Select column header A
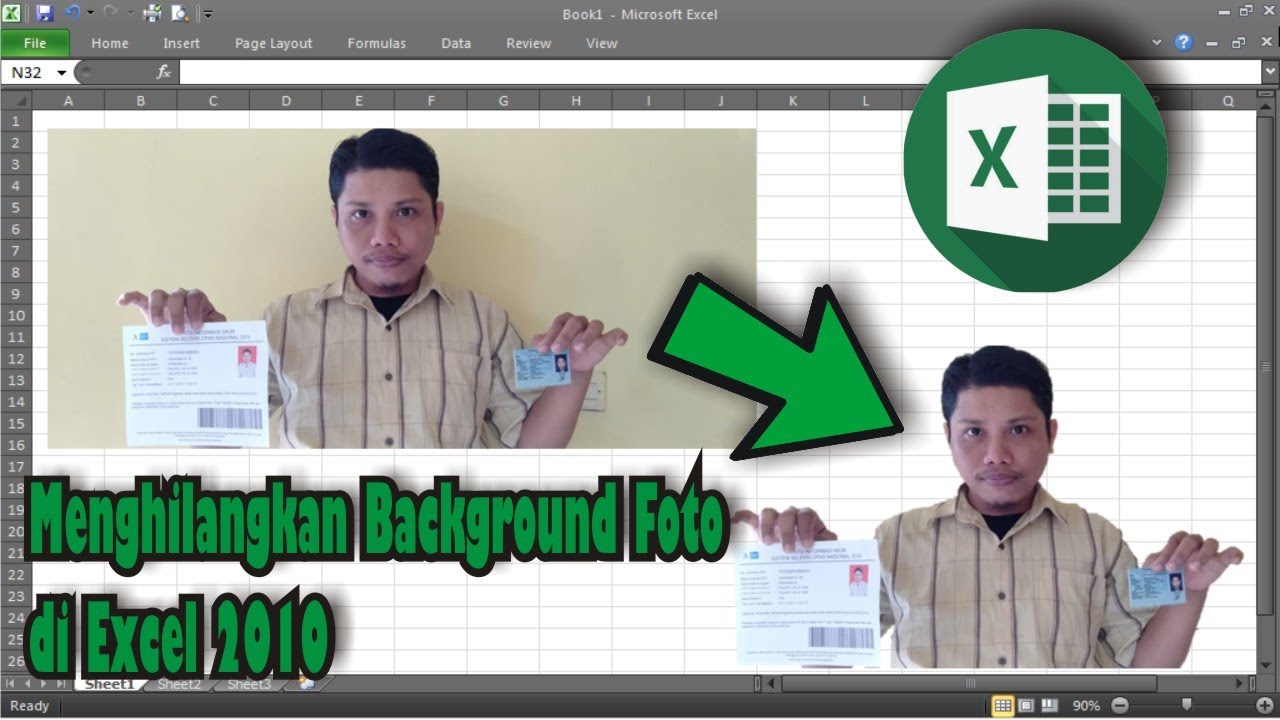The image size is (1280, 720). coord(68,100)
